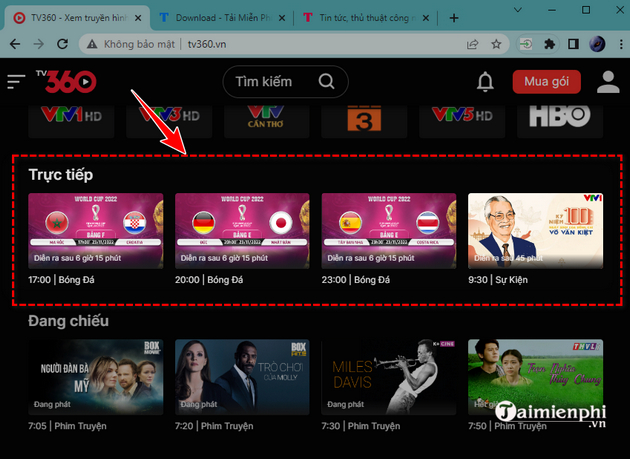This screenshot has width=630, height=459.
Task: Go back with the browser back arrow
Action: tap(15, 44)
